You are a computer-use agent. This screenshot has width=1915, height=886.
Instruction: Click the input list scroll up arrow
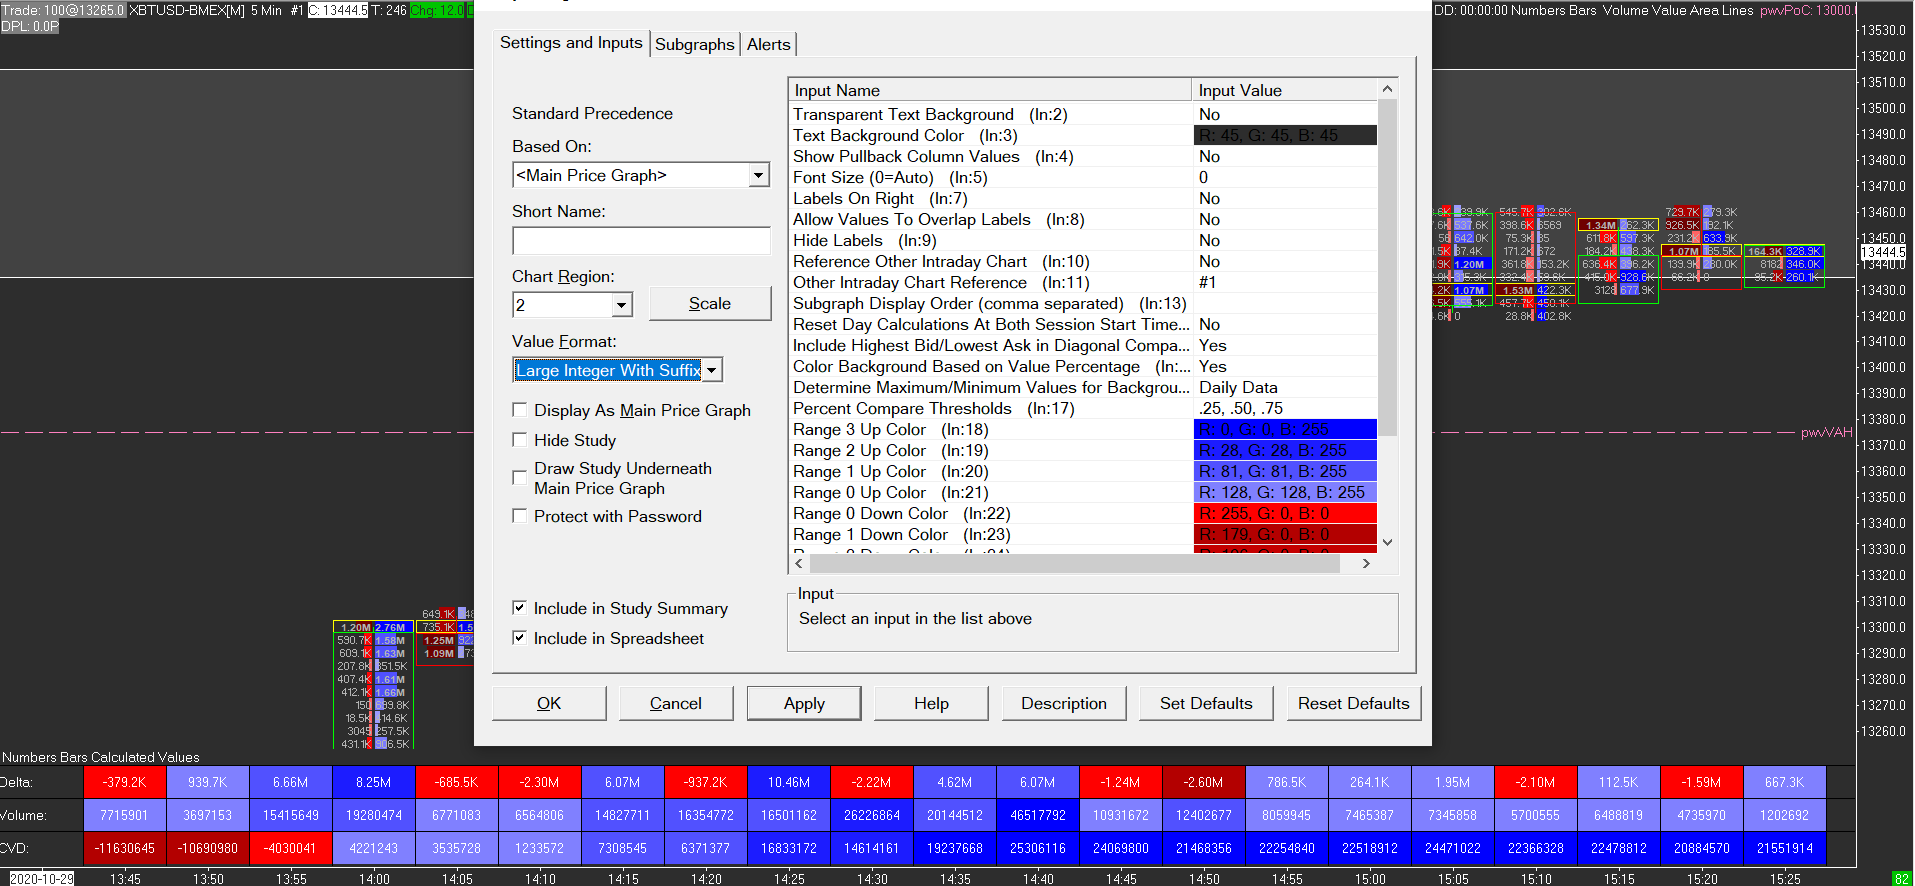point(1387,89)
